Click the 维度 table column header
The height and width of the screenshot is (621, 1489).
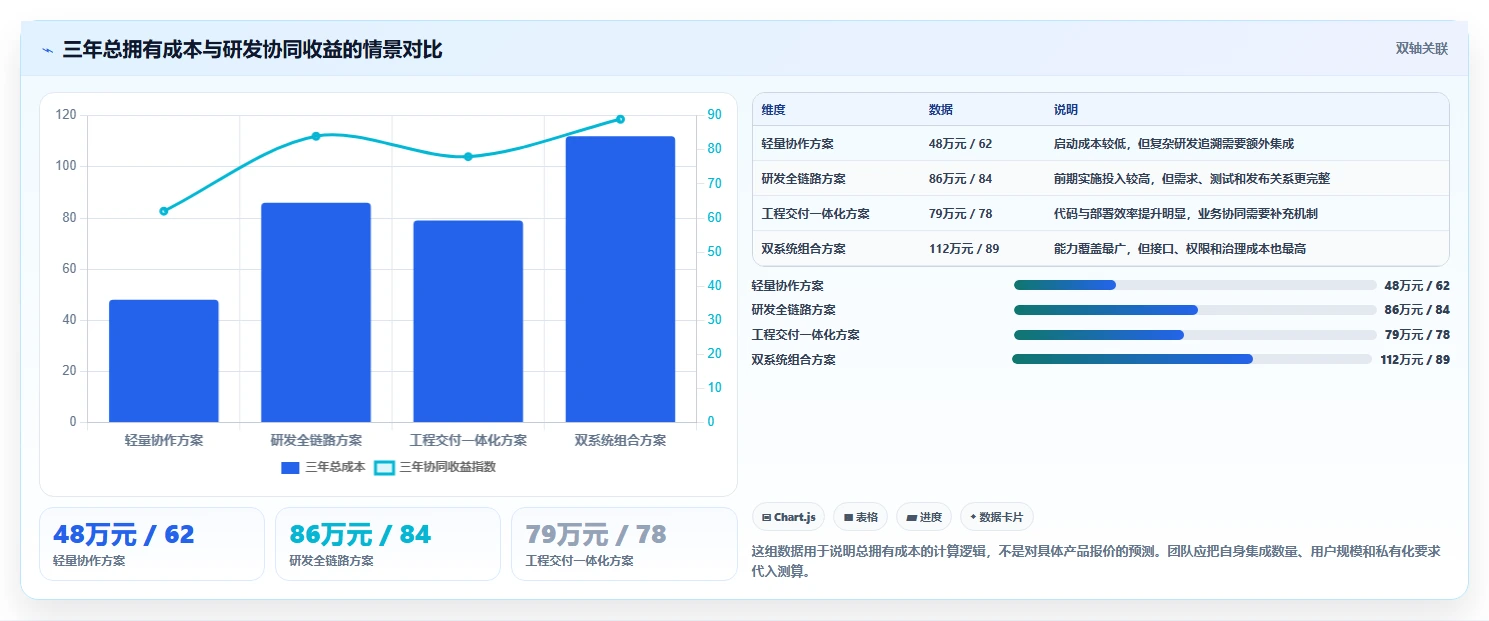click(x=773, y=110)
